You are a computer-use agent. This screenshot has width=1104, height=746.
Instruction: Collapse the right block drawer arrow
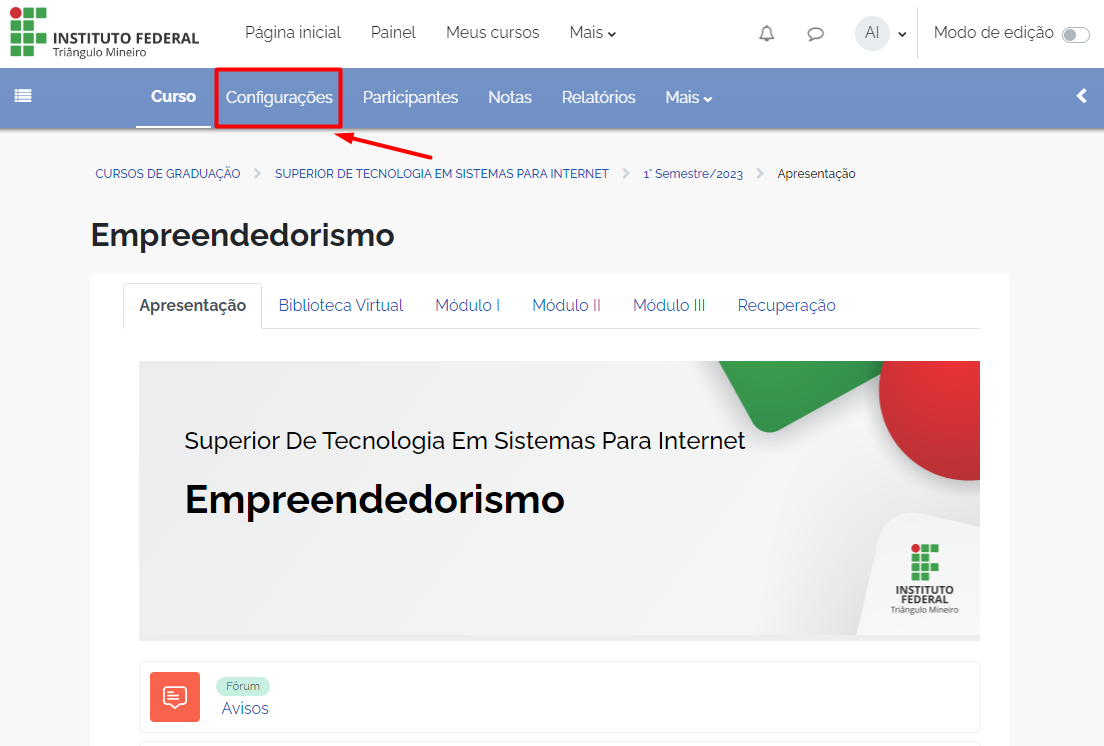(x=1081, y=96)
